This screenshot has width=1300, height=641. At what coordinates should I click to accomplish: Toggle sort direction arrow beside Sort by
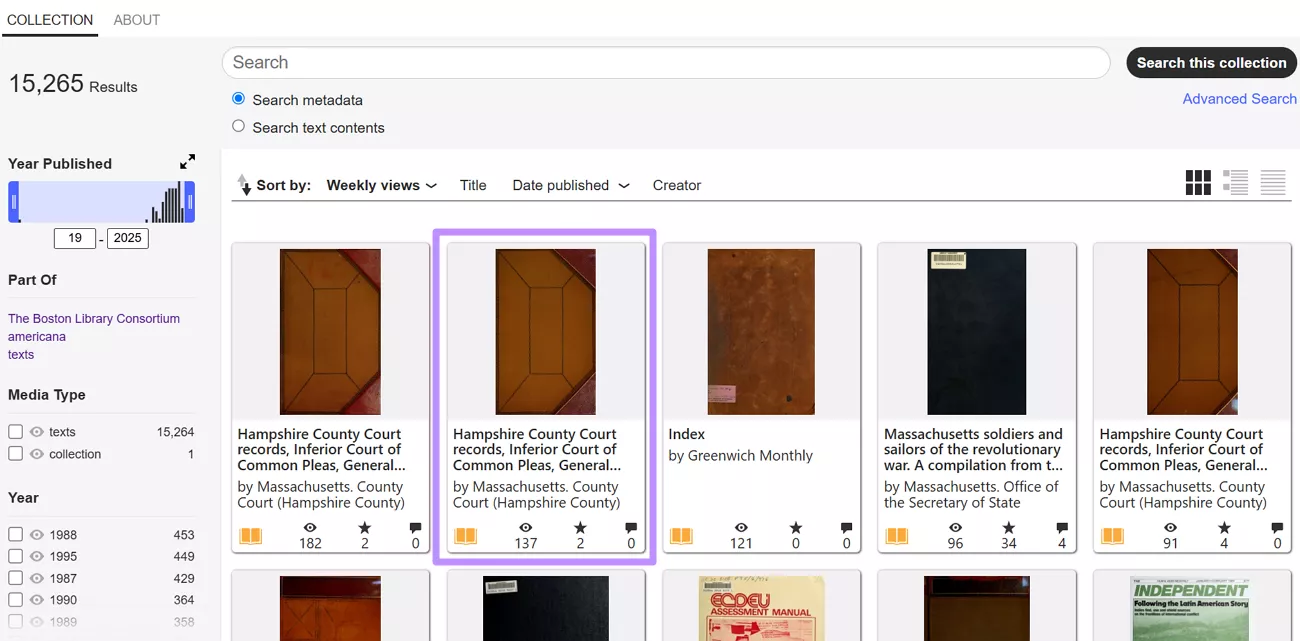tap(244, 184)
